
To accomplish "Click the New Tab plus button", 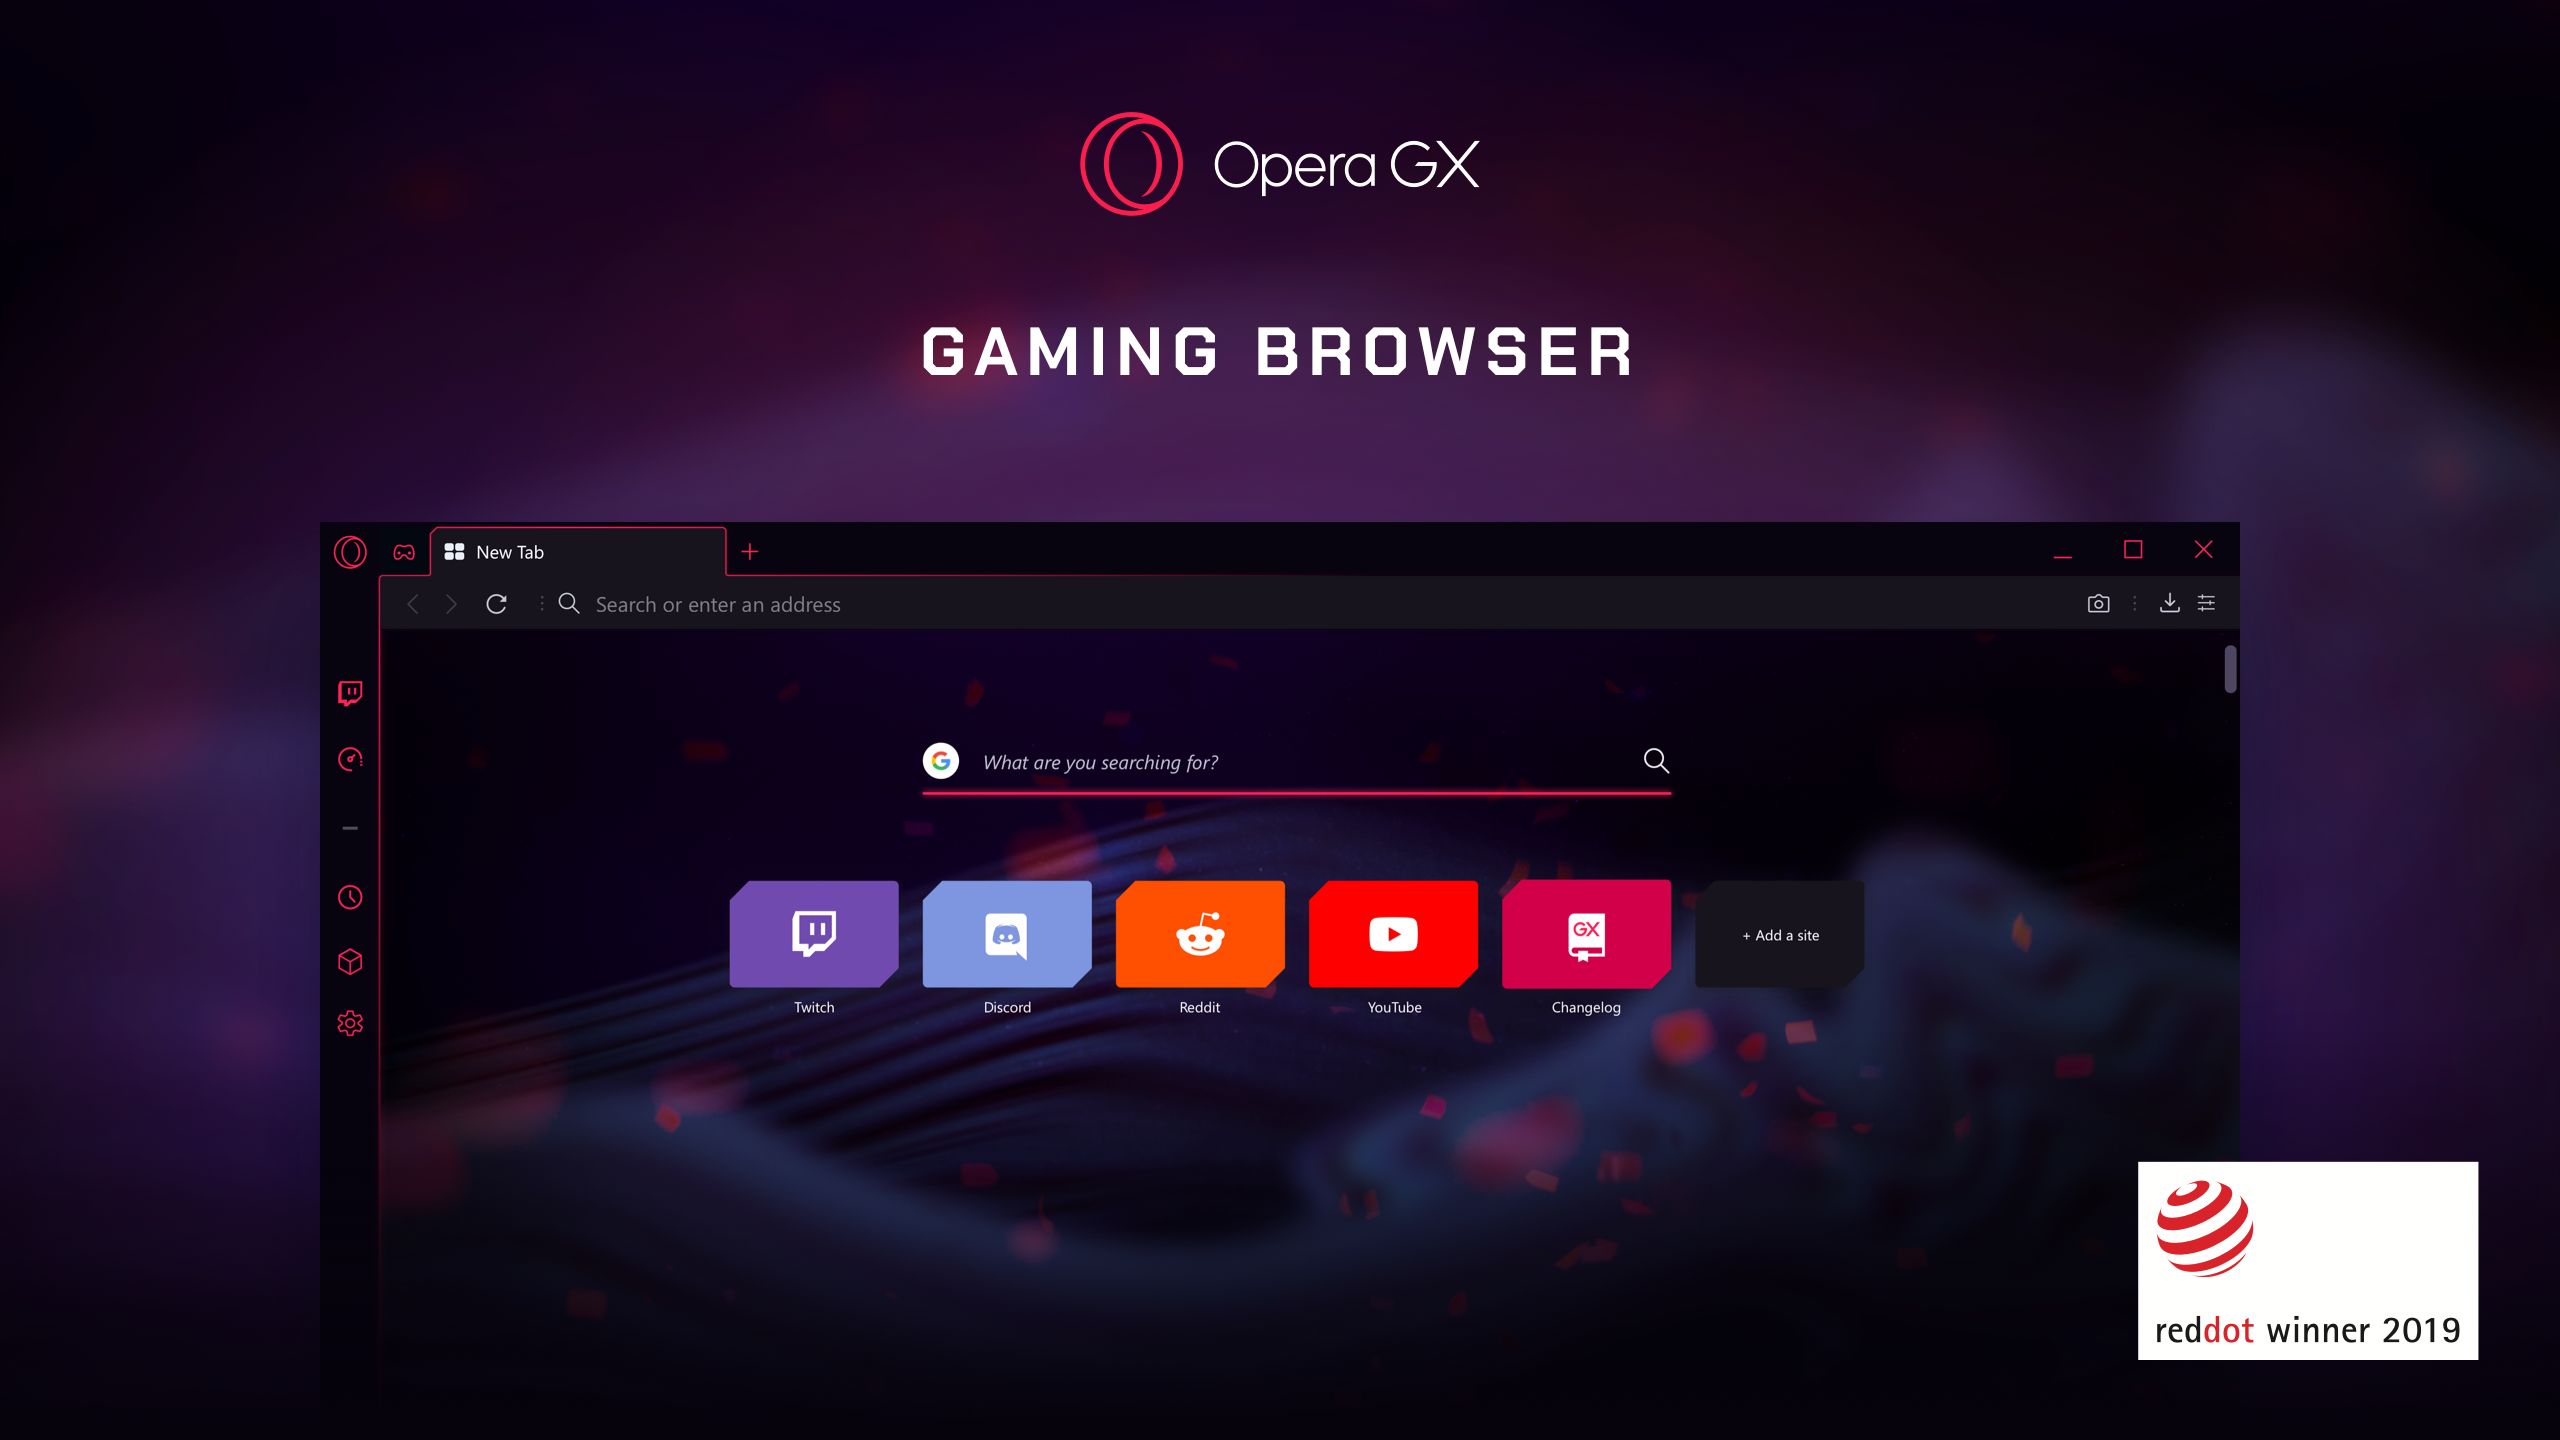I will point(751,550).
